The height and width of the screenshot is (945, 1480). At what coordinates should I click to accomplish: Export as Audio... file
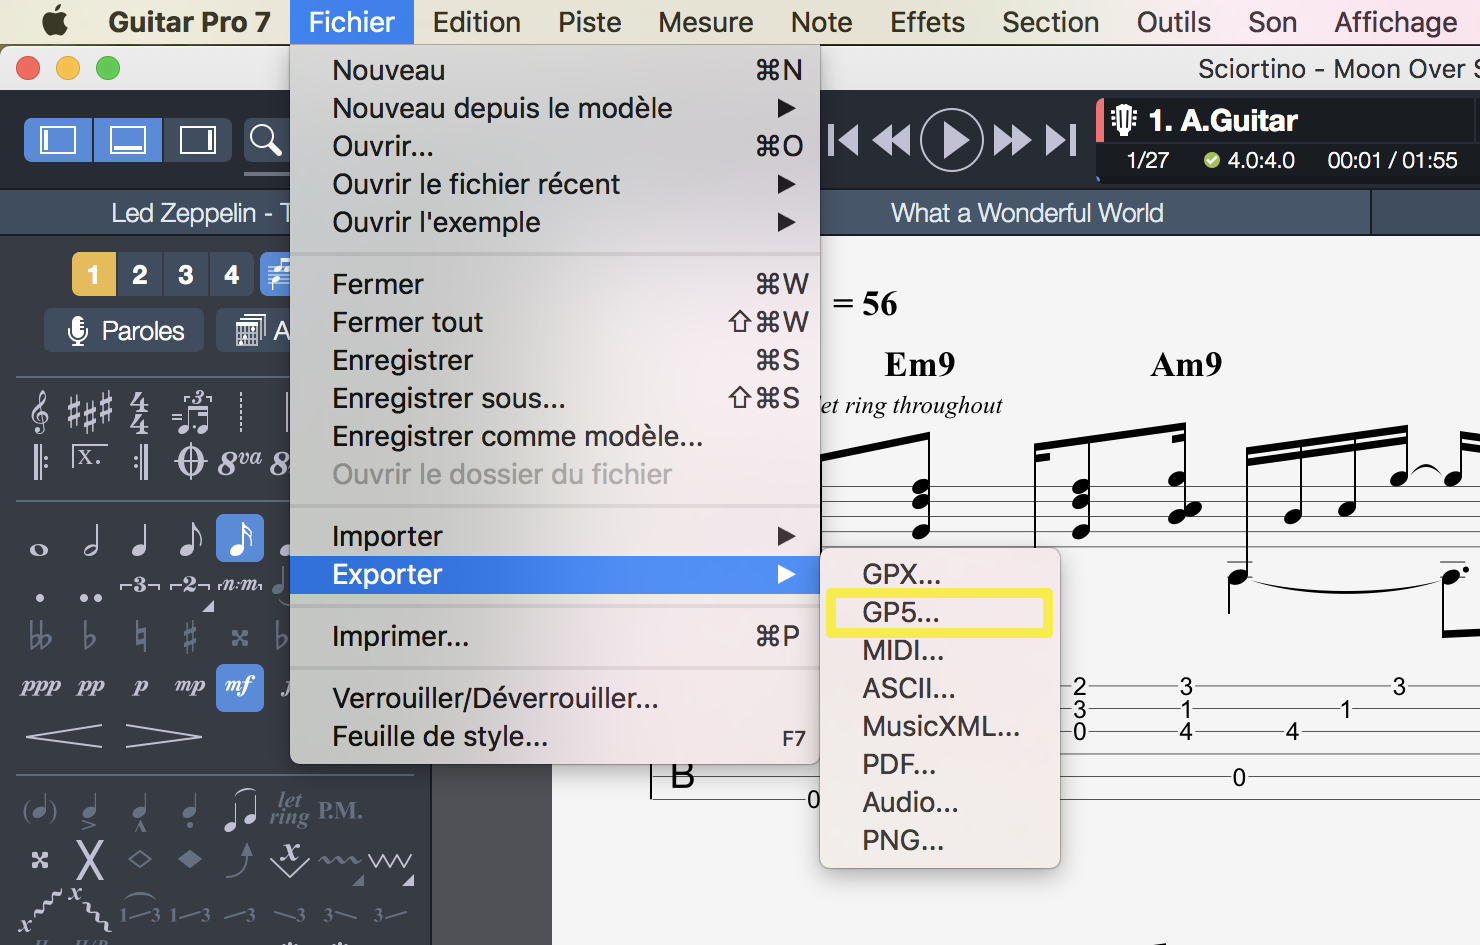pos(940,802)
